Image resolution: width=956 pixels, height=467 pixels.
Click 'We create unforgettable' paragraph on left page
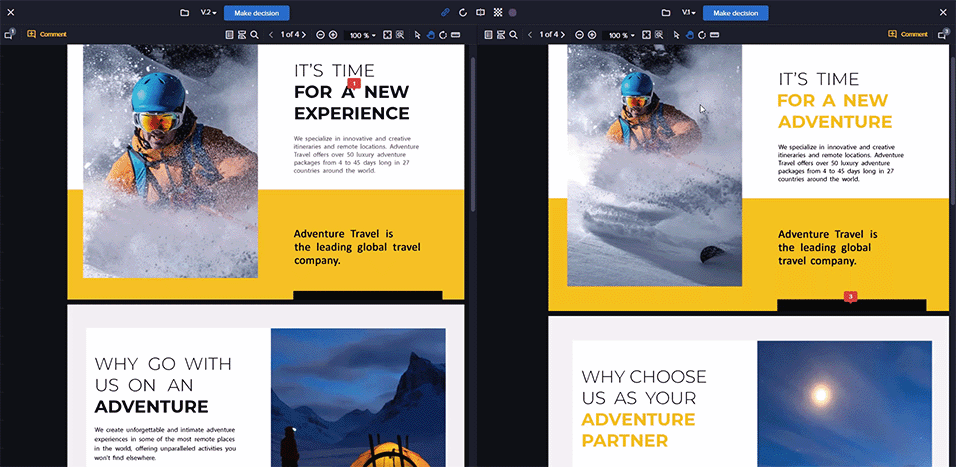coord(165,444)
